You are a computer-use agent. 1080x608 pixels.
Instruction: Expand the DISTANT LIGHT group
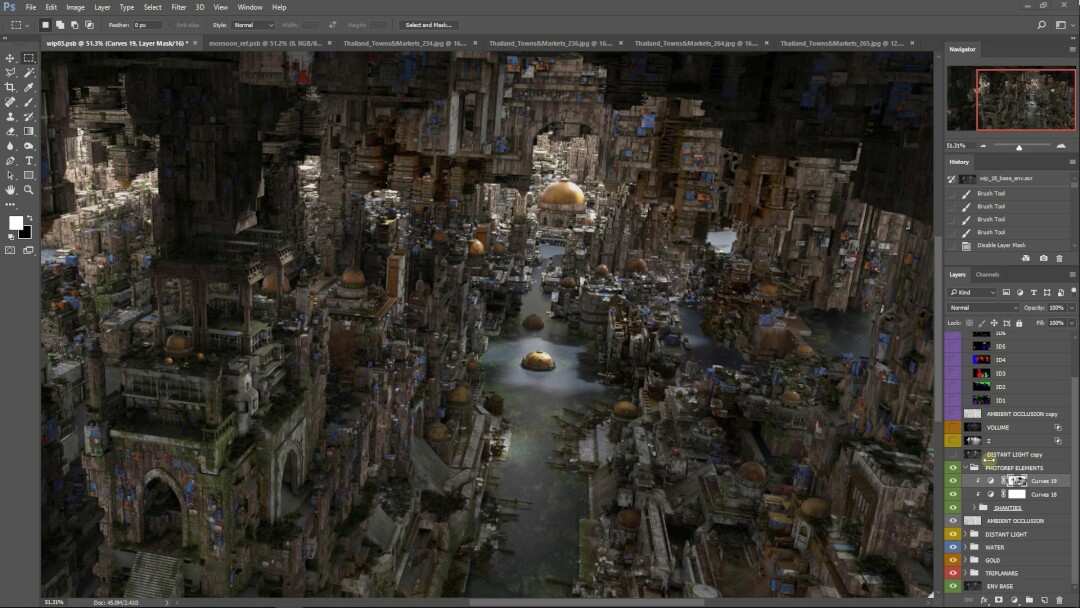[x=966, y=534]
